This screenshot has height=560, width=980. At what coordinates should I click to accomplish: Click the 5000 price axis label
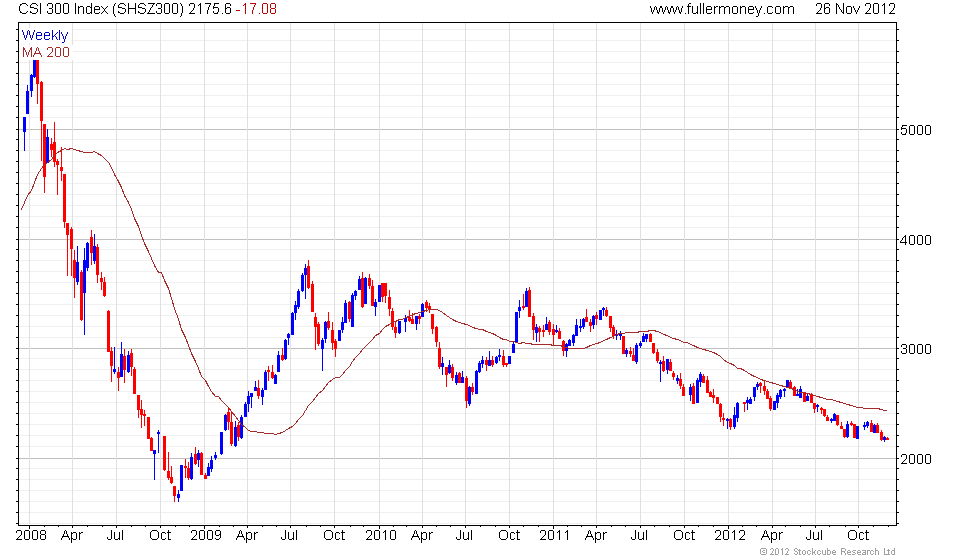tap(916, 130)
